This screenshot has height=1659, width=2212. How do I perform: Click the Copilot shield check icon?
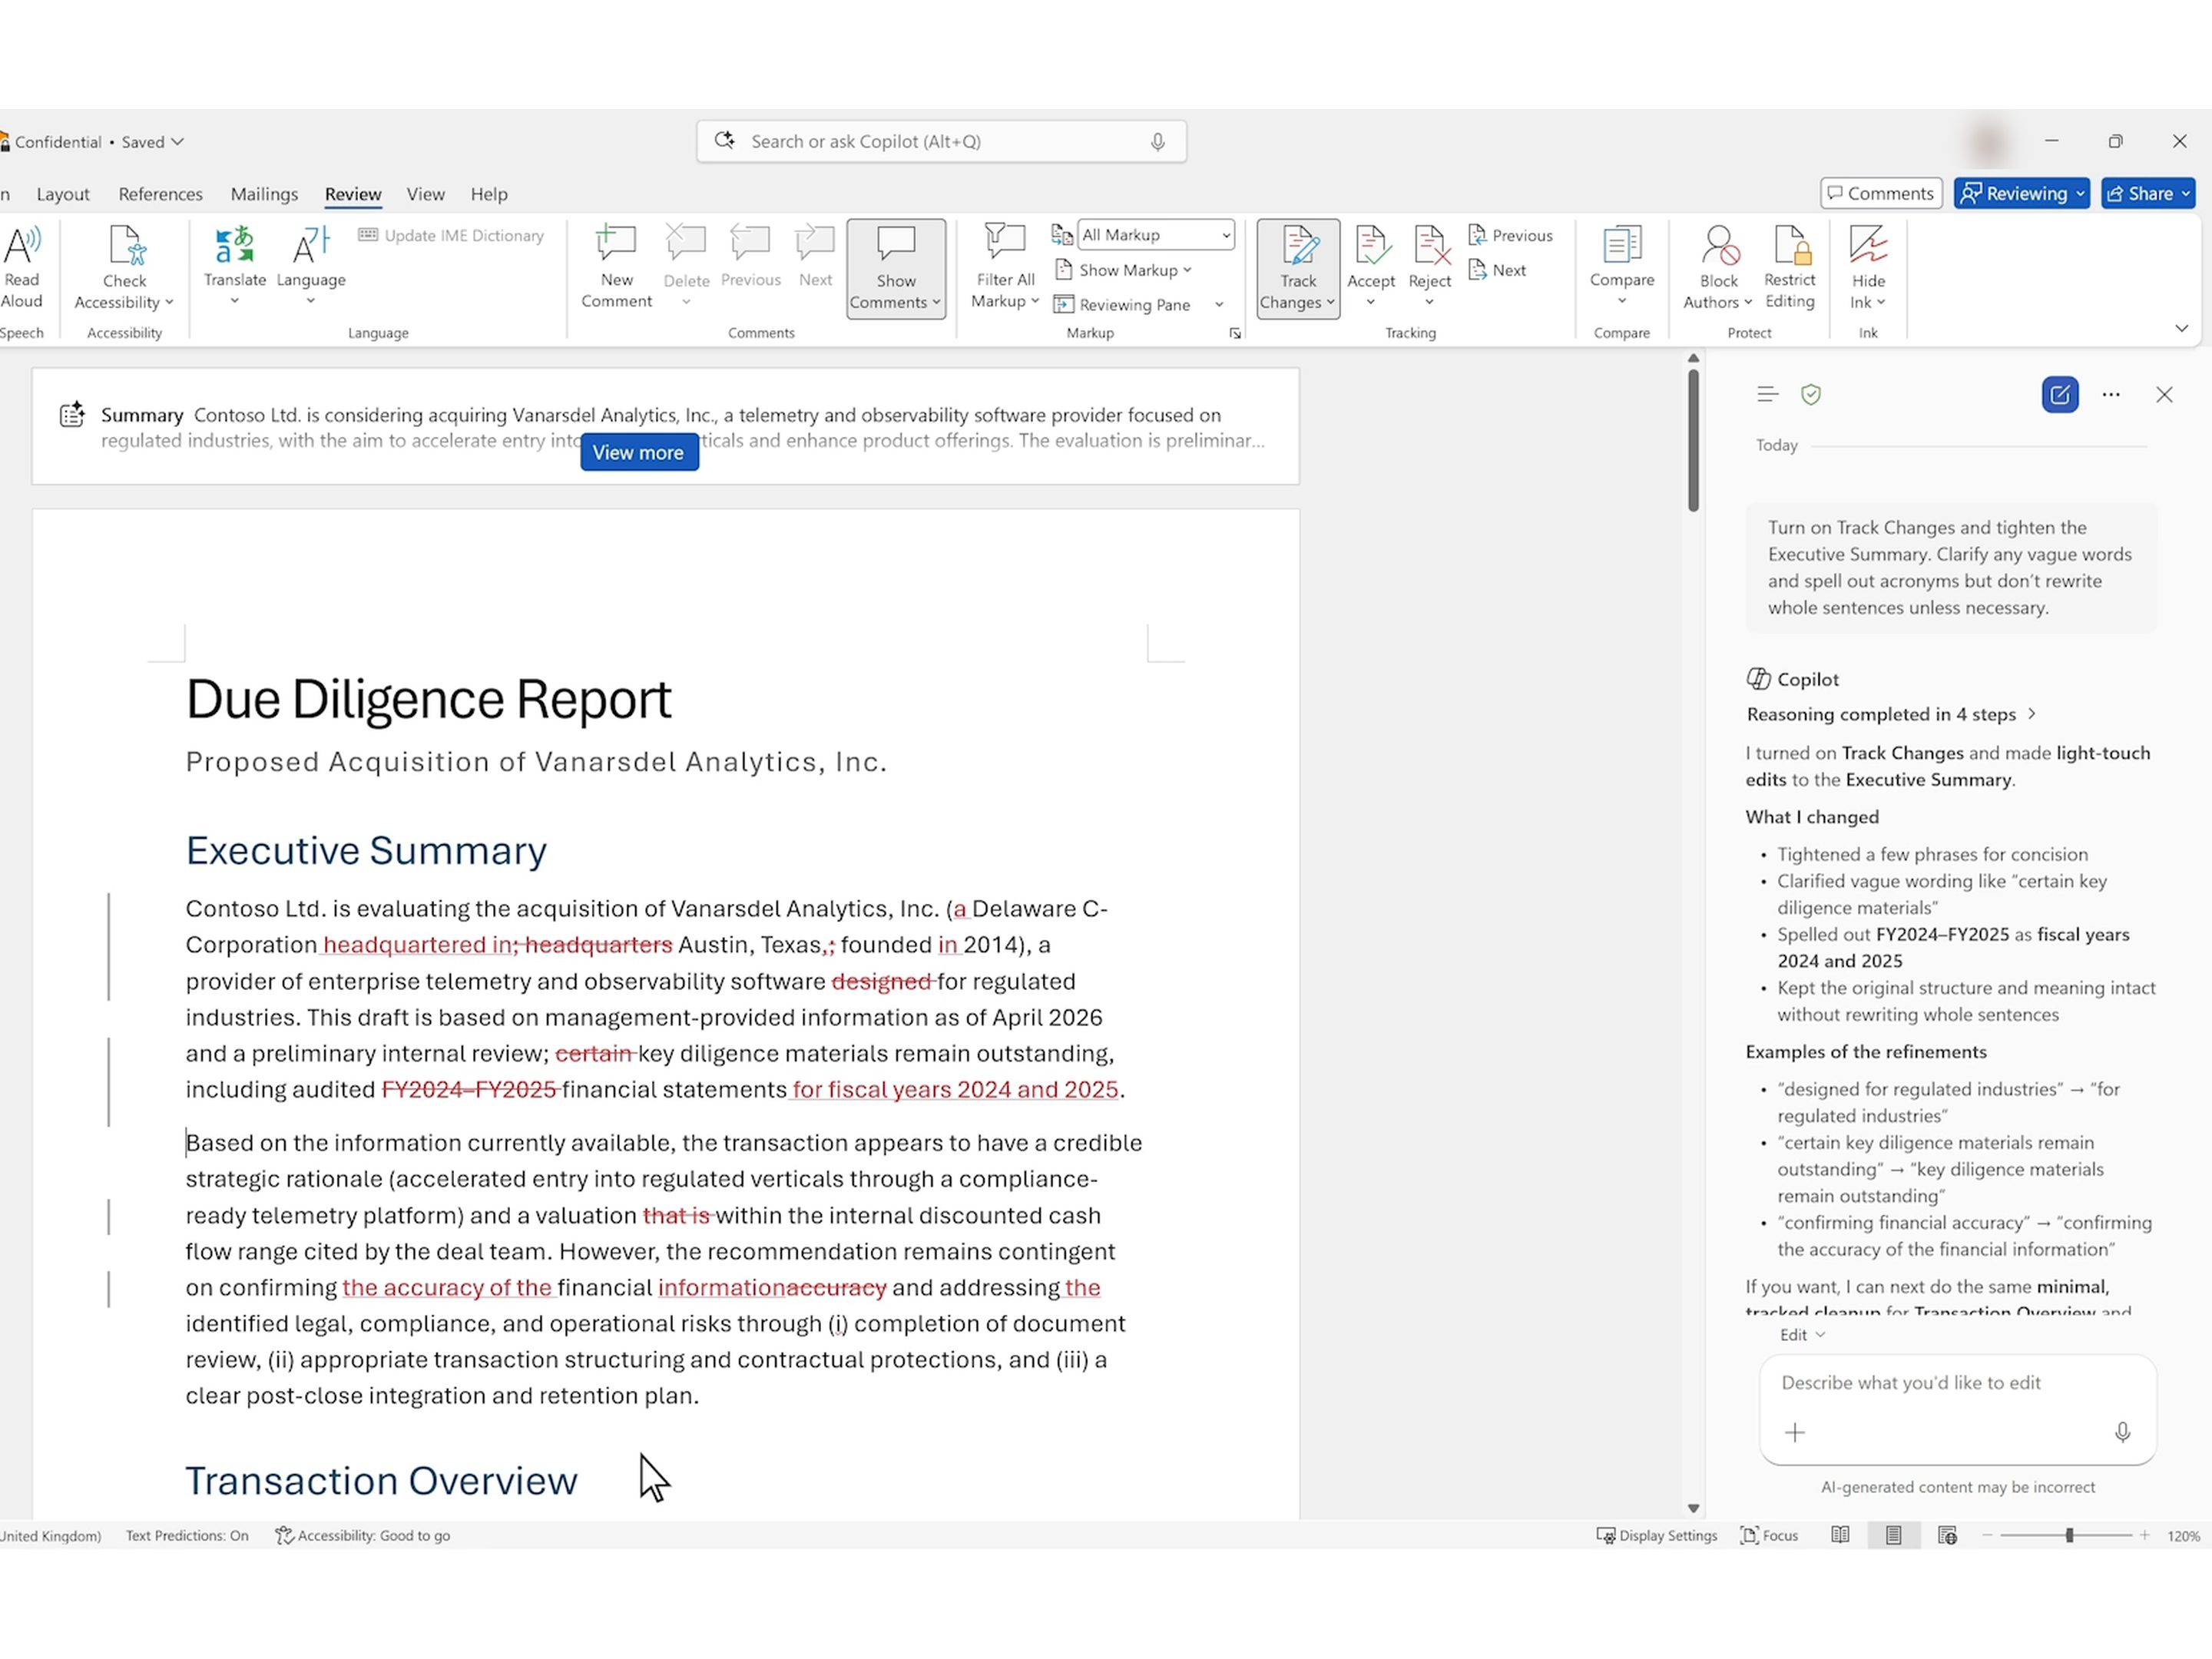[1810, 394]
